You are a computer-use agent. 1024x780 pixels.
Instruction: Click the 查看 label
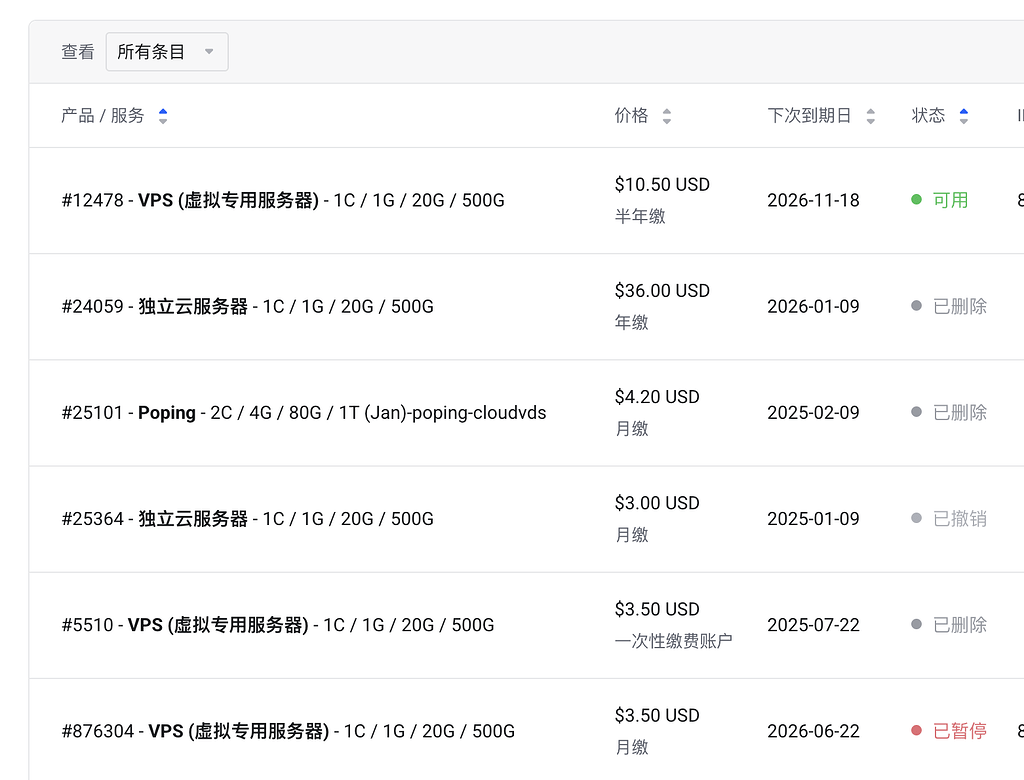[78, 52]
